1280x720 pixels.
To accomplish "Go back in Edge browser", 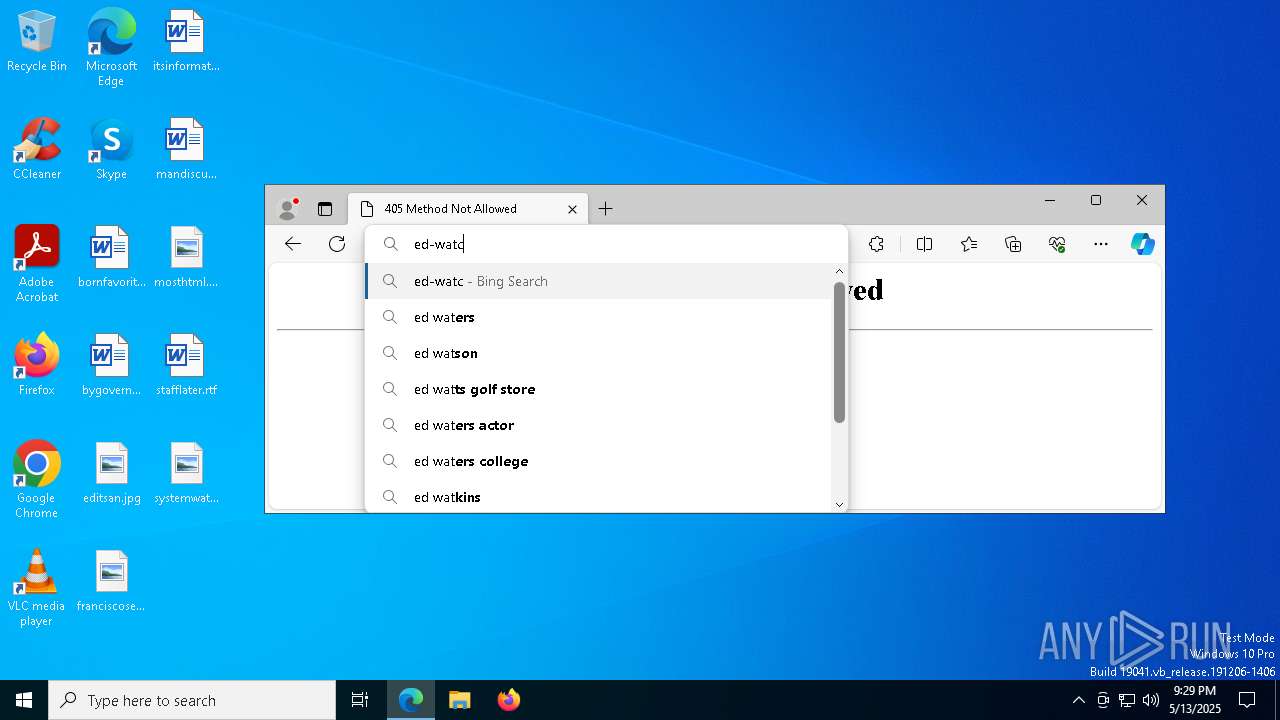I will (293, 244).
